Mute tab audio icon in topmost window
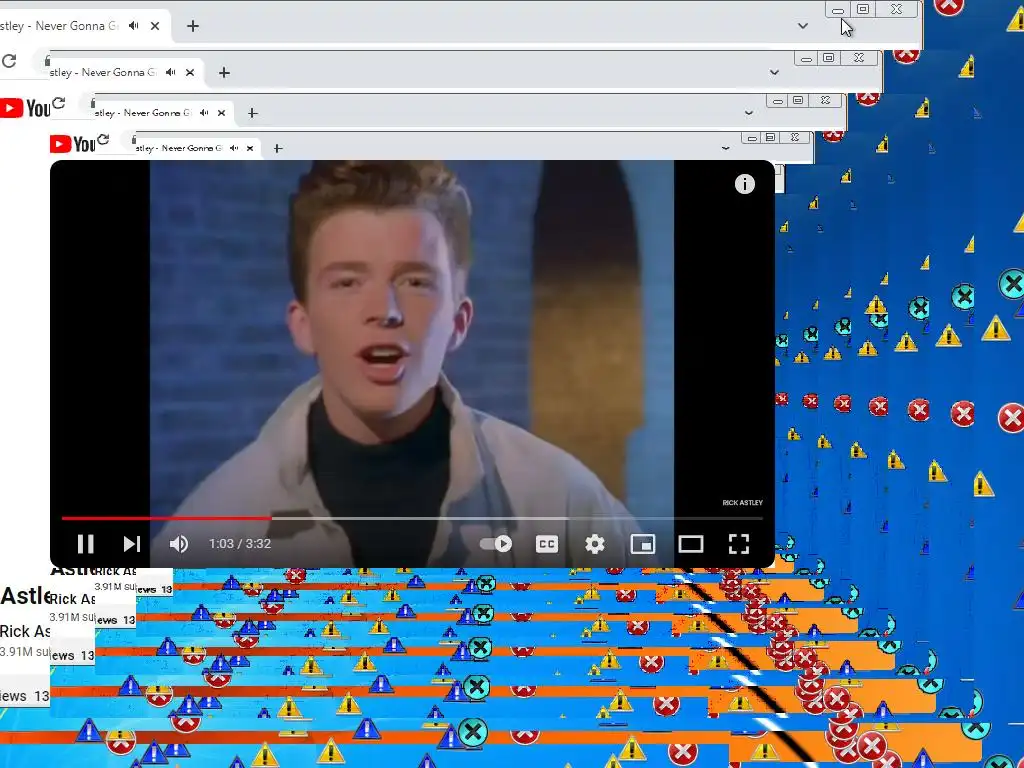 pyautogui.click(x=134, y=25)
